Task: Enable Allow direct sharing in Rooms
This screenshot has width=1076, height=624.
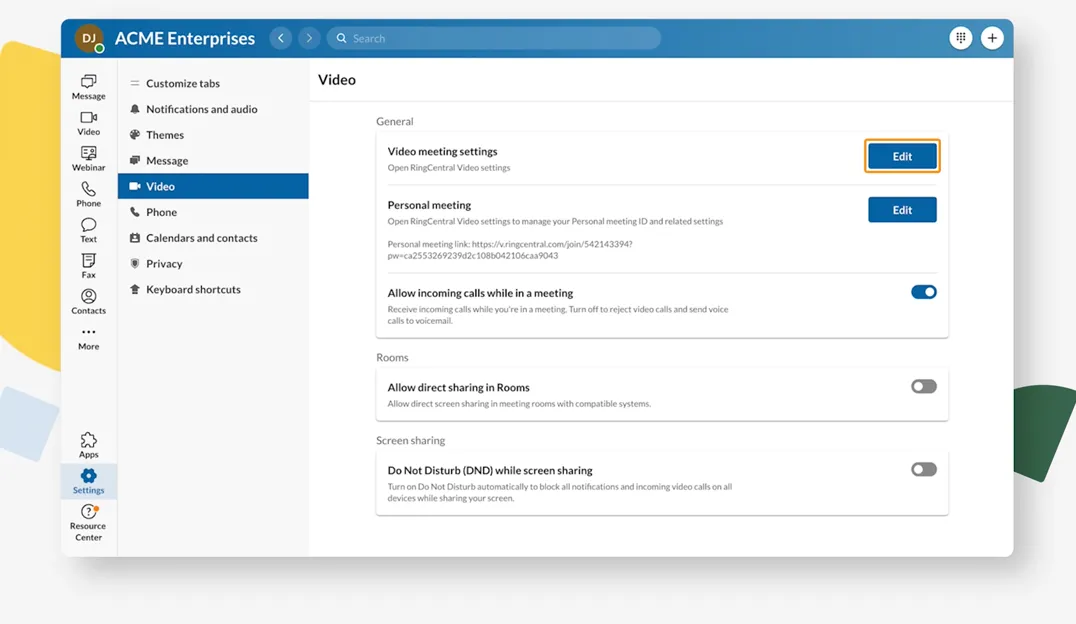Action: click(x=923, y=386)
